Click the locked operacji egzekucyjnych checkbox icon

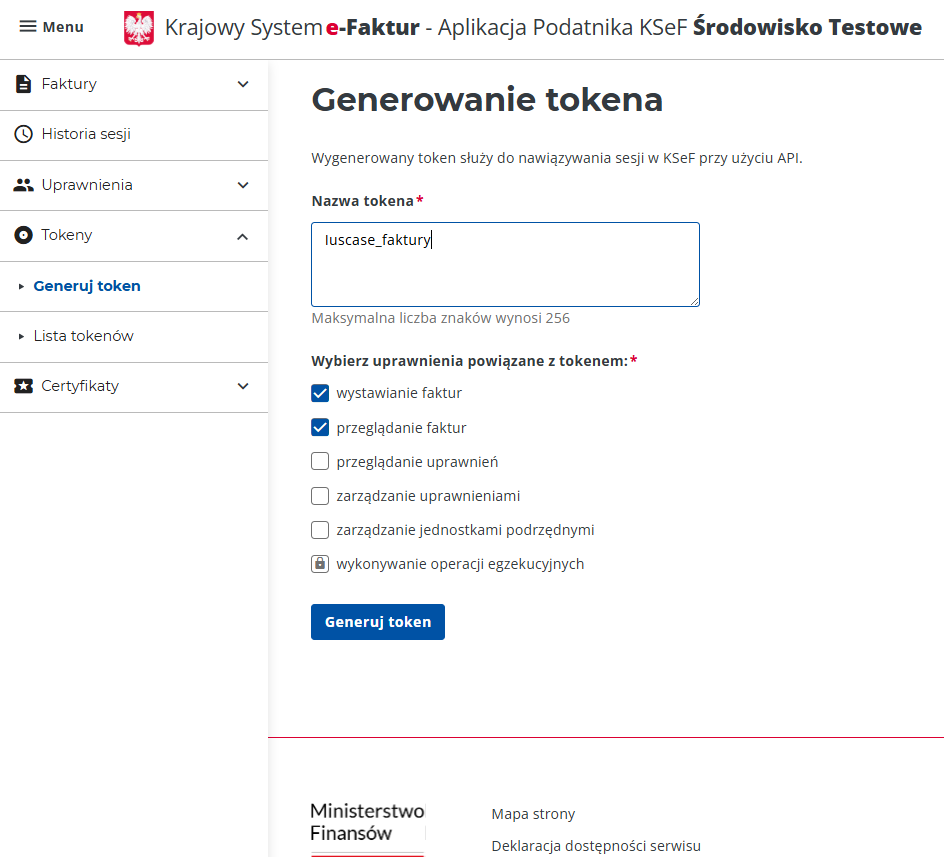[320, 564]
